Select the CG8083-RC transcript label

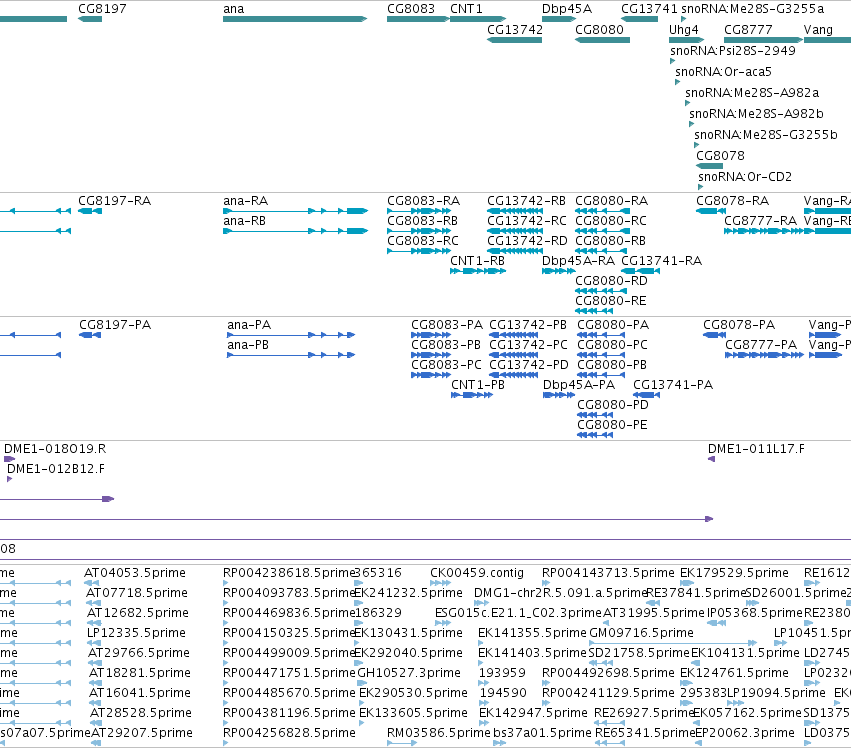(423, 240)
